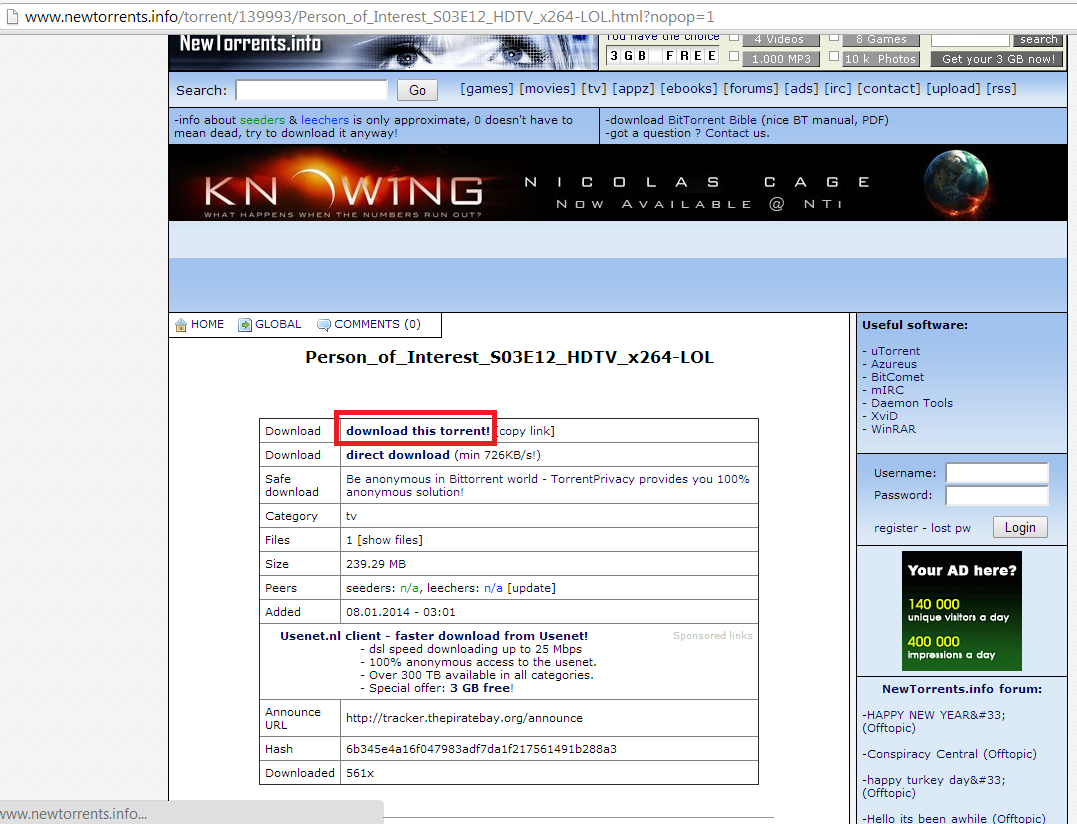Open the uTorrent software link

[x=895, y=351]
